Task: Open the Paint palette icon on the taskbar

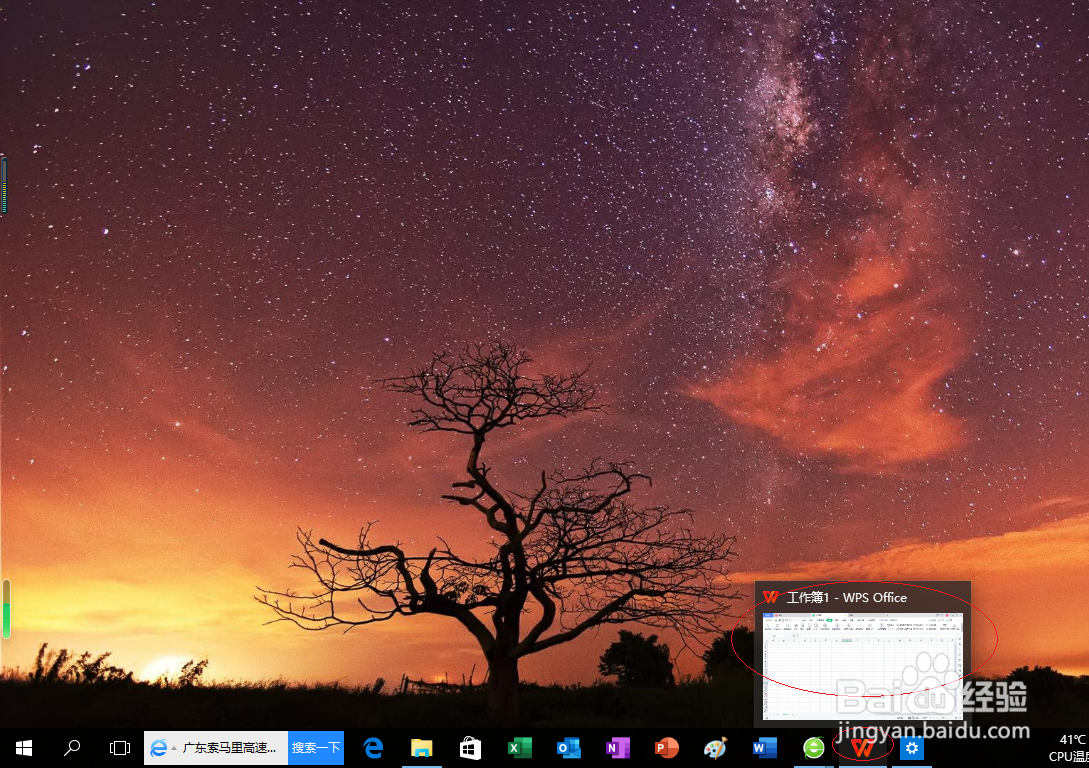Action: click(715, 748)
